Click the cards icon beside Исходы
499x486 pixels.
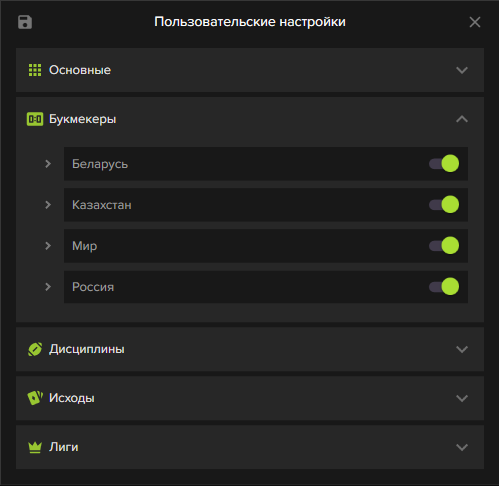pos(35,398)
